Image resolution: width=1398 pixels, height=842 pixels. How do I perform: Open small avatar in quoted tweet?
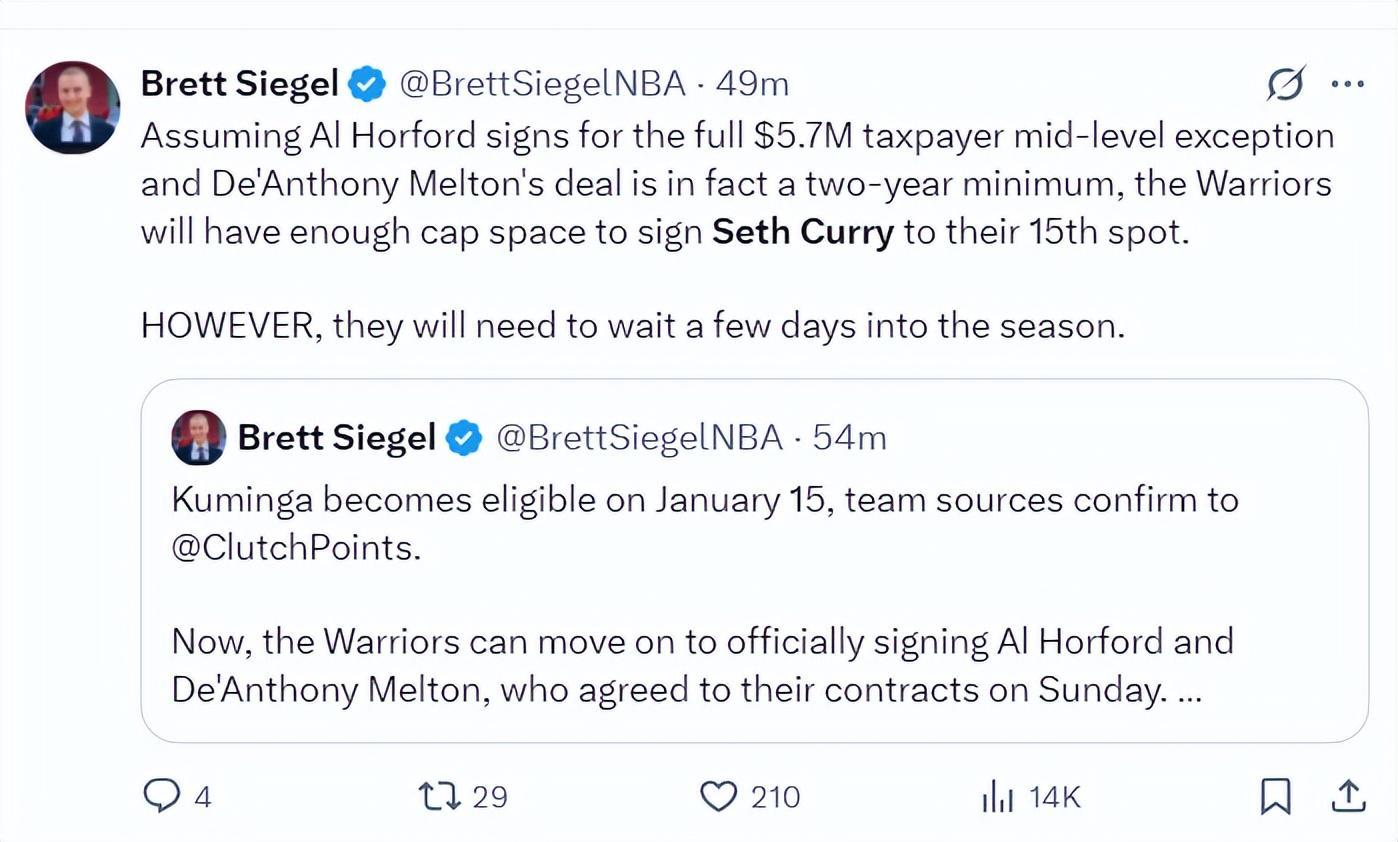click(198, 438)
